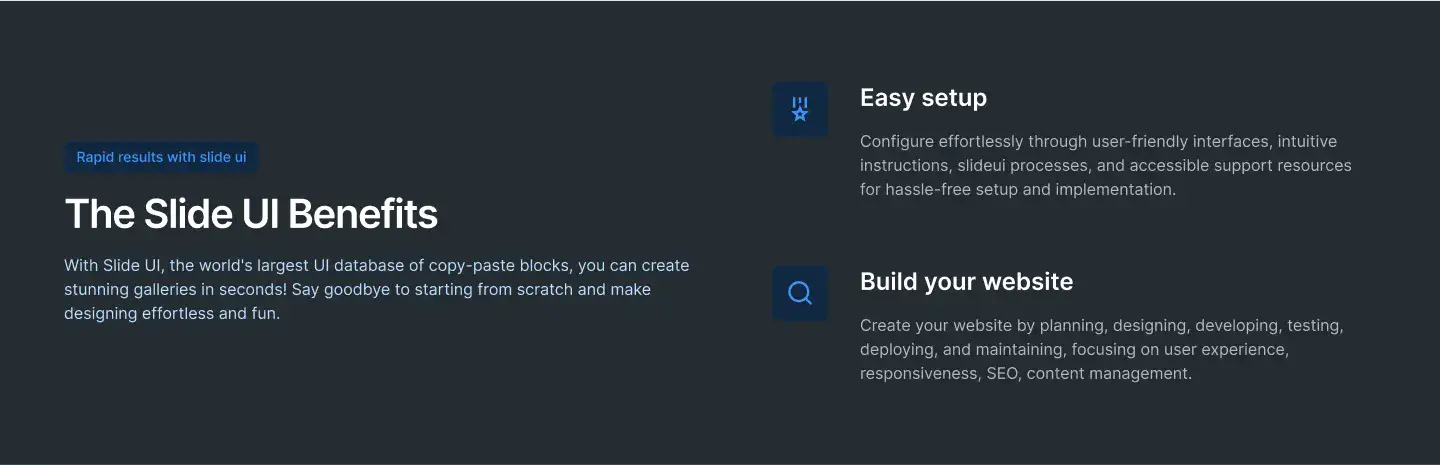Click 'The Slide UI Benefits' heading

(251, 214)
